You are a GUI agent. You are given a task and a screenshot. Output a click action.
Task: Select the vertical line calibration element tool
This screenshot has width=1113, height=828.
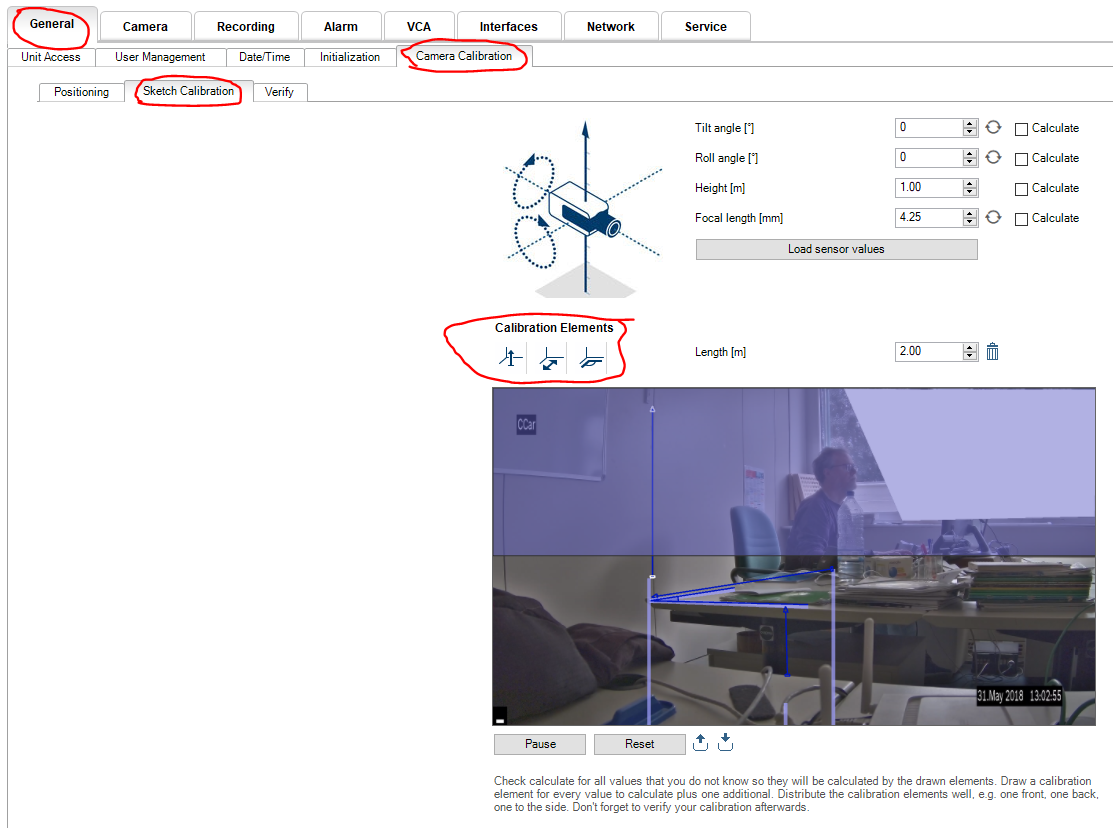click(511, 357)
